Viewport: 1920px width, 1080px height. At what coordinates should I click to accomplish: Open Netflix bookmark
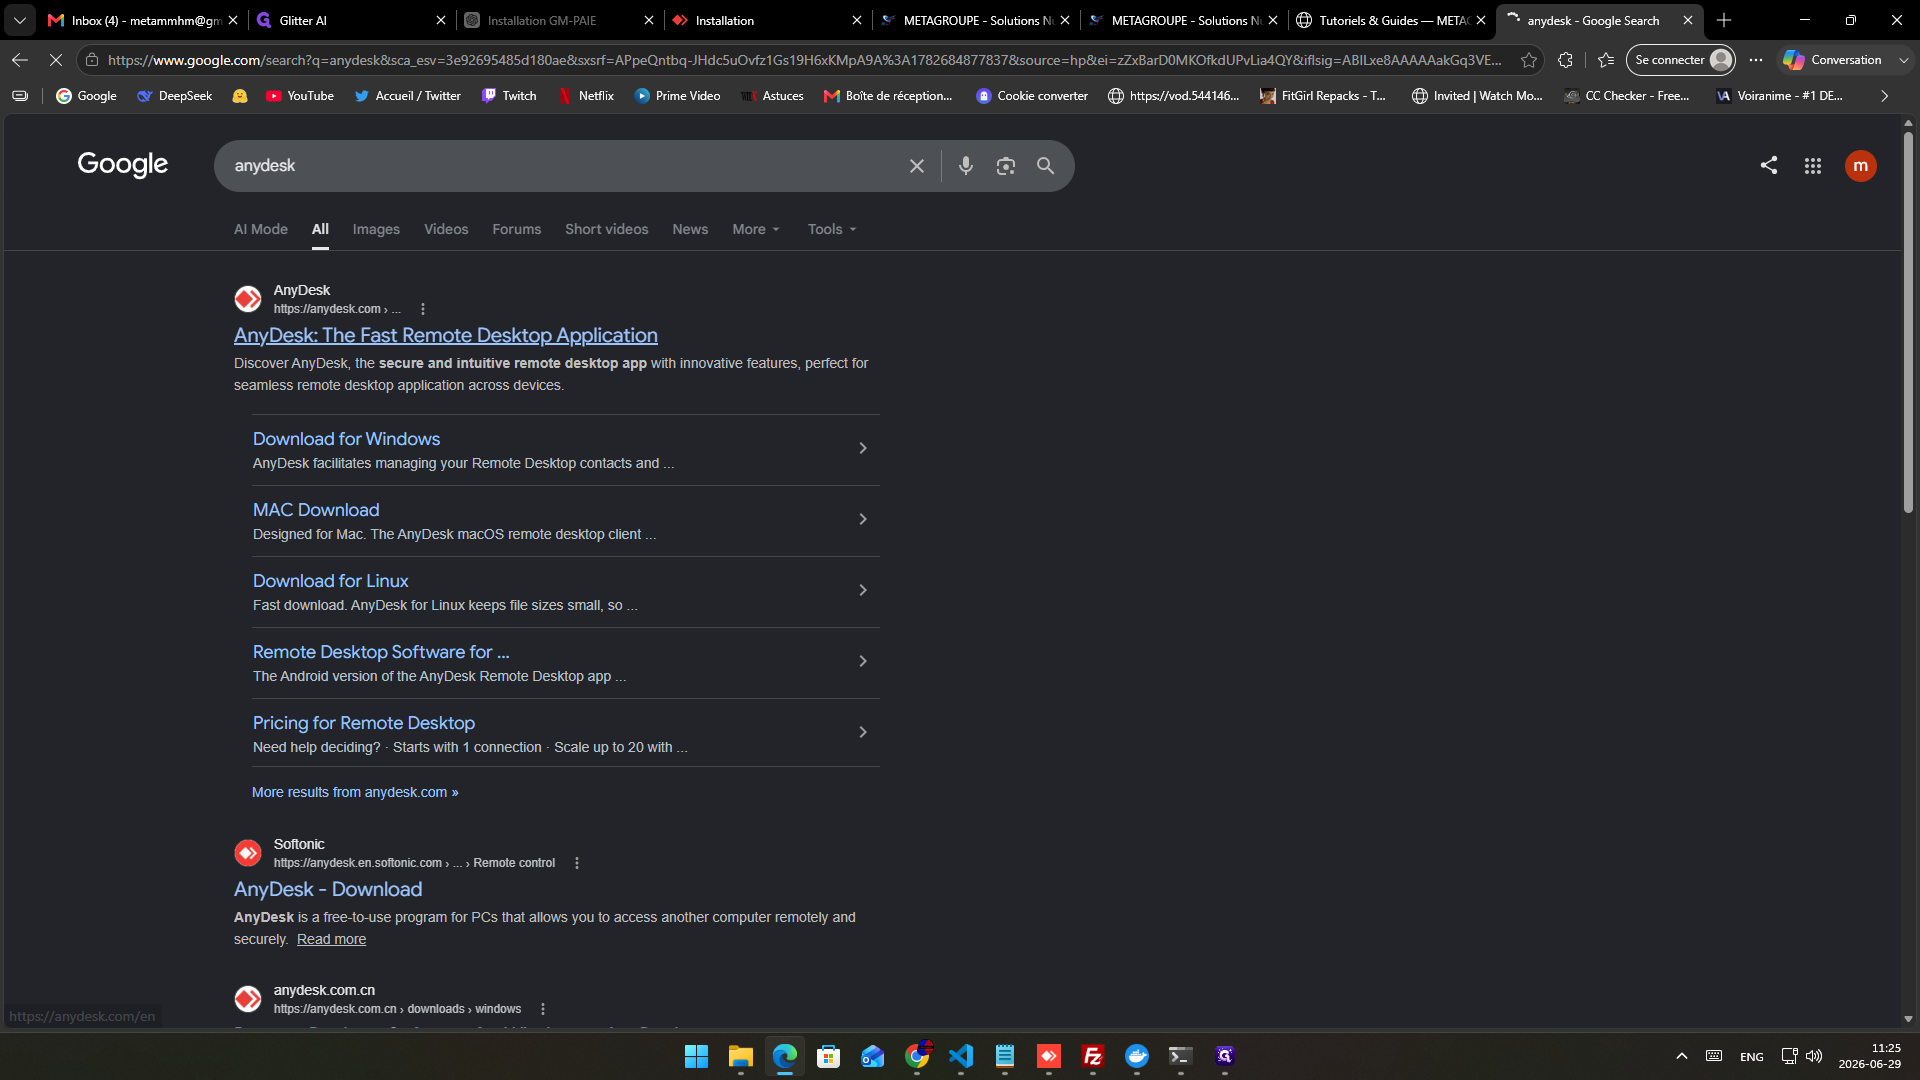pos(585,96)
